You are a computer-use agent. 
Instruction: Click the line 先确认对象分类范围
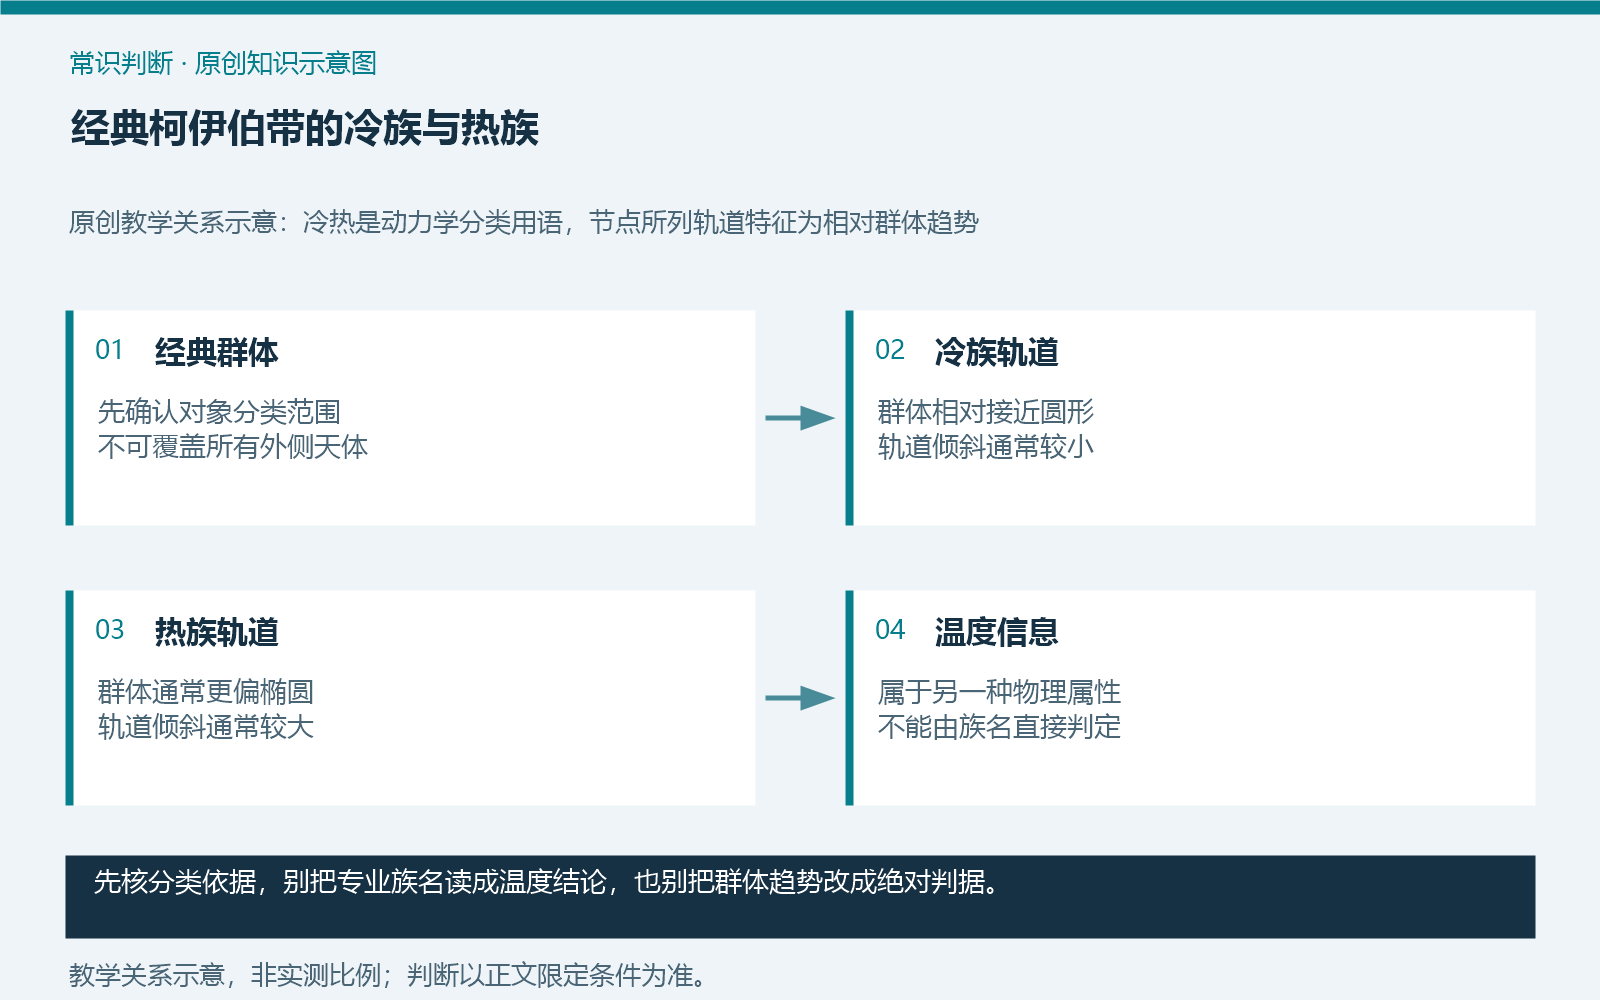coord(219,412)
